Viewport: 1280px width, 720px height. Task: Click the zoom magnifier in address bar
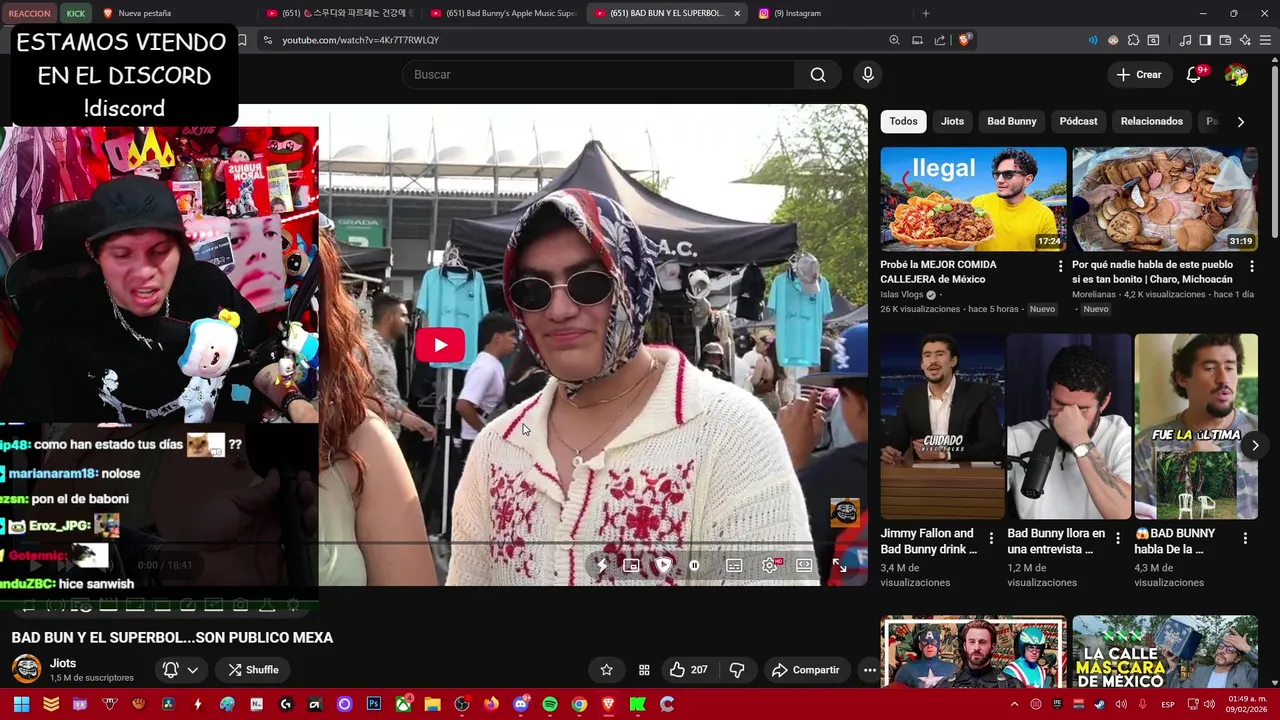[x=894, y=40]
